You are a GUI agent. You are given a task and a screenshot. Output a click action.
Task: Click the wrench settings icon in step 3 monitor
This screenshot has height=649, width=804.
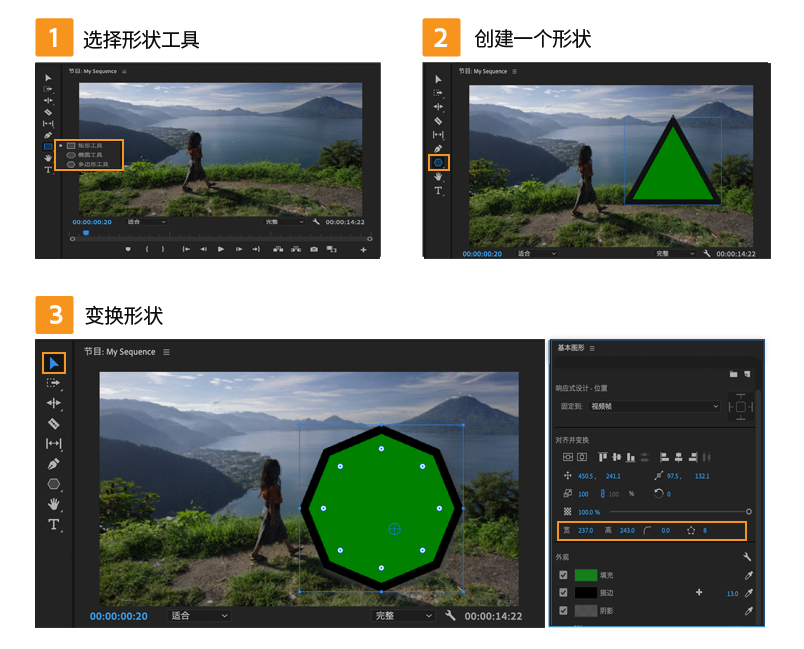[x=451, y=616]
